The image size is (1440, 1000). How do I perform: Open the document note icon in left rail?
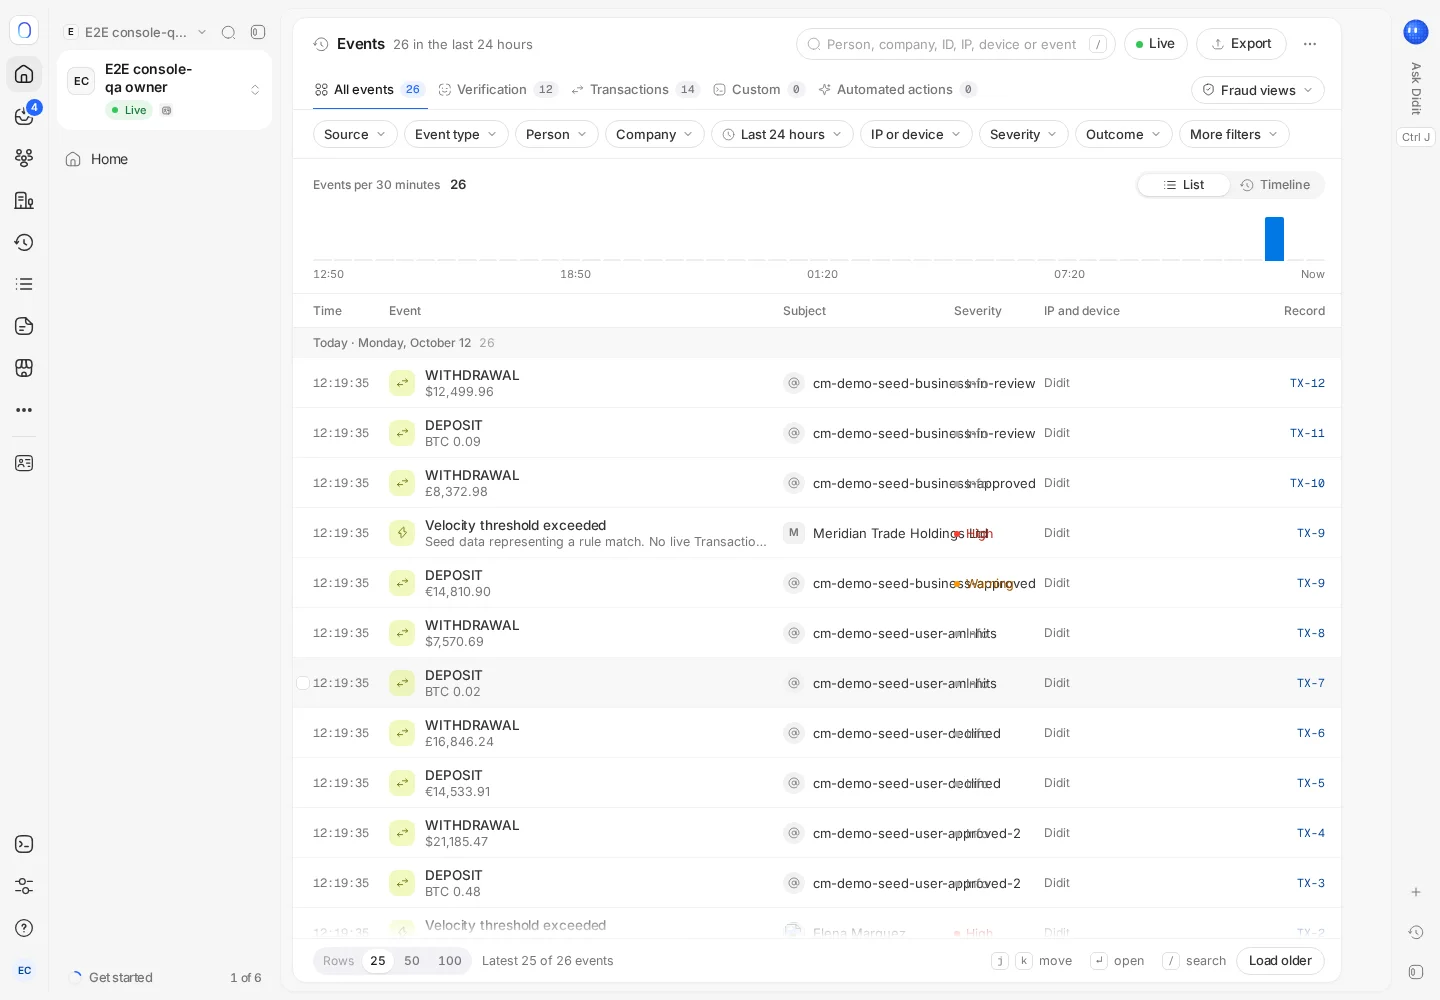(x=24, y=326)
